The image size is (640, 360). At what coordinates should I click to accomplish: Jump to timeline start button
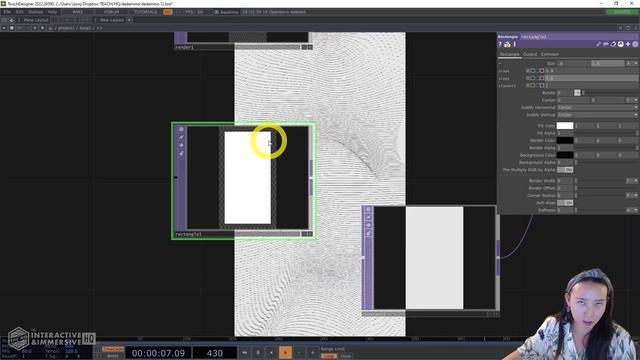244,353
